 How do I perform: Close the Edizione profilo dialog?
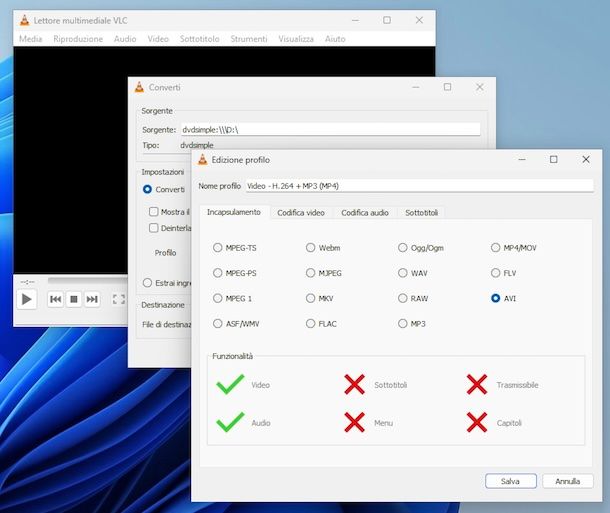586,159
